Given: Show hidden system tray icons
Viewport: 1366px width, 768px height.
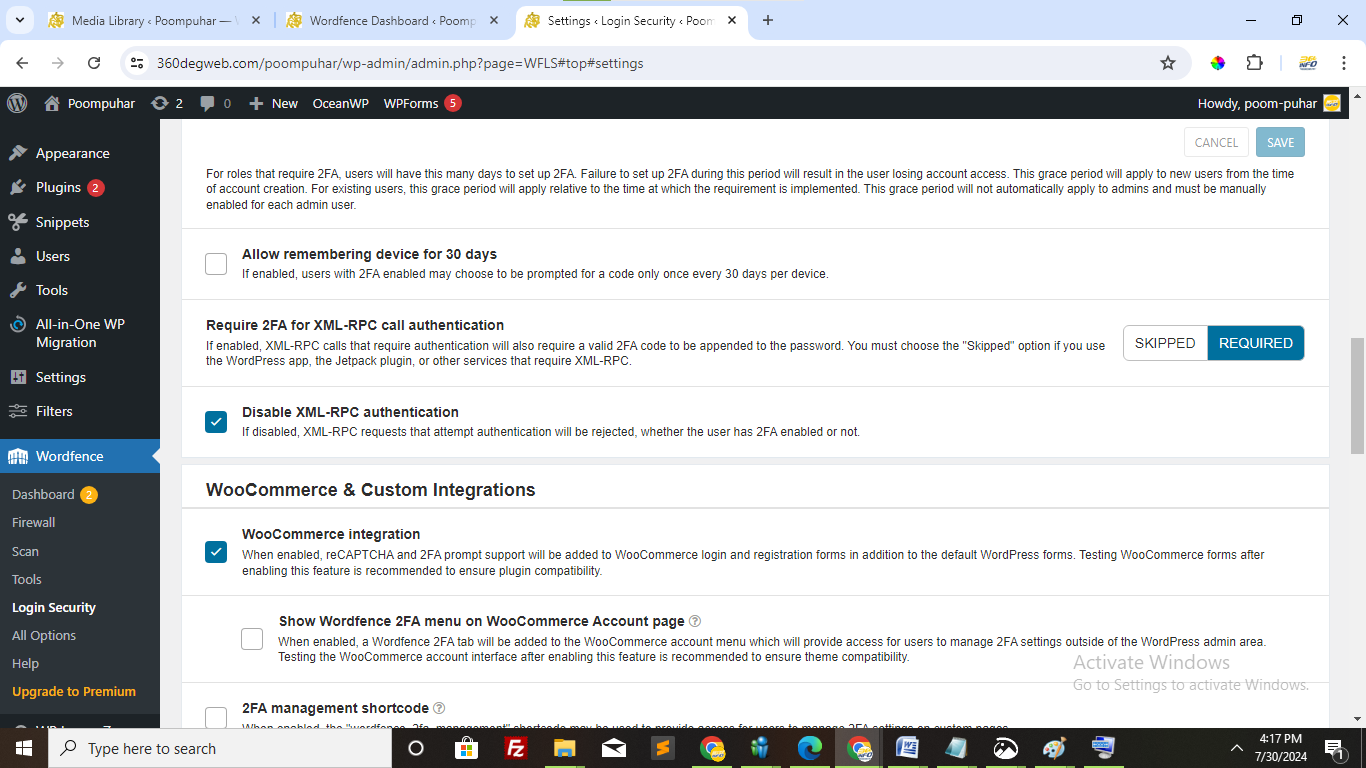Looking at the screenshot, I should (x=1237, y=748).
